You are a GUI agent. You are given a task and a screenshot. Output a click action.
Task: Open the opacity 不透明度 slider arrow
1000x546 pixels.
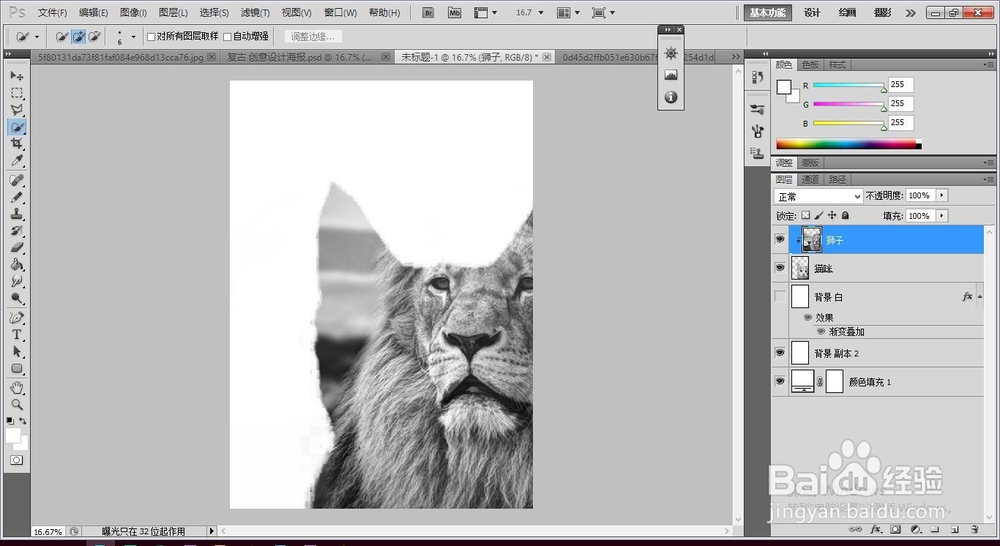942,196
